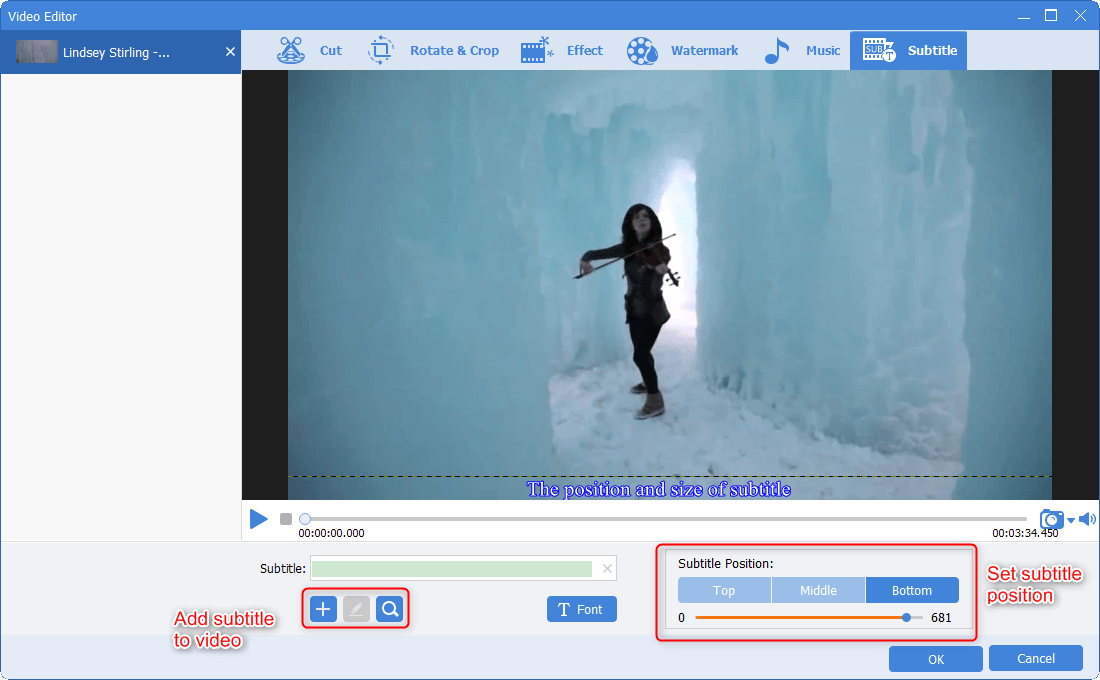Click the Rotate & Crop icon
The height and width of the screenshot is (680, 1100).
coord(381,51)
